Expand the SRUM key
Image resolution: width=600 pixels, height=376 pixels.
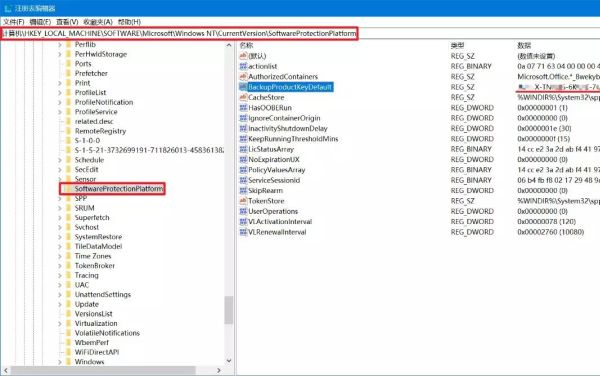coord(60,208)
